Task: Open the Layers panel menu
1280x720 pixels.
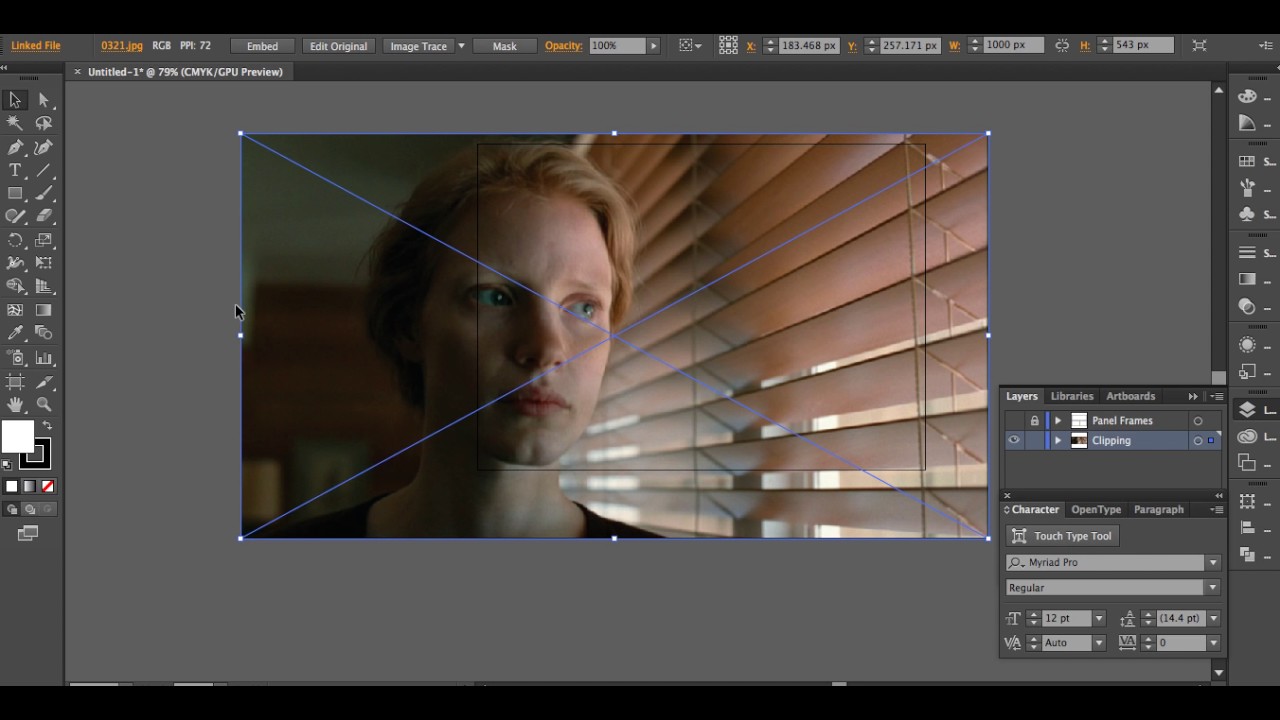Action: [1216, 397]
